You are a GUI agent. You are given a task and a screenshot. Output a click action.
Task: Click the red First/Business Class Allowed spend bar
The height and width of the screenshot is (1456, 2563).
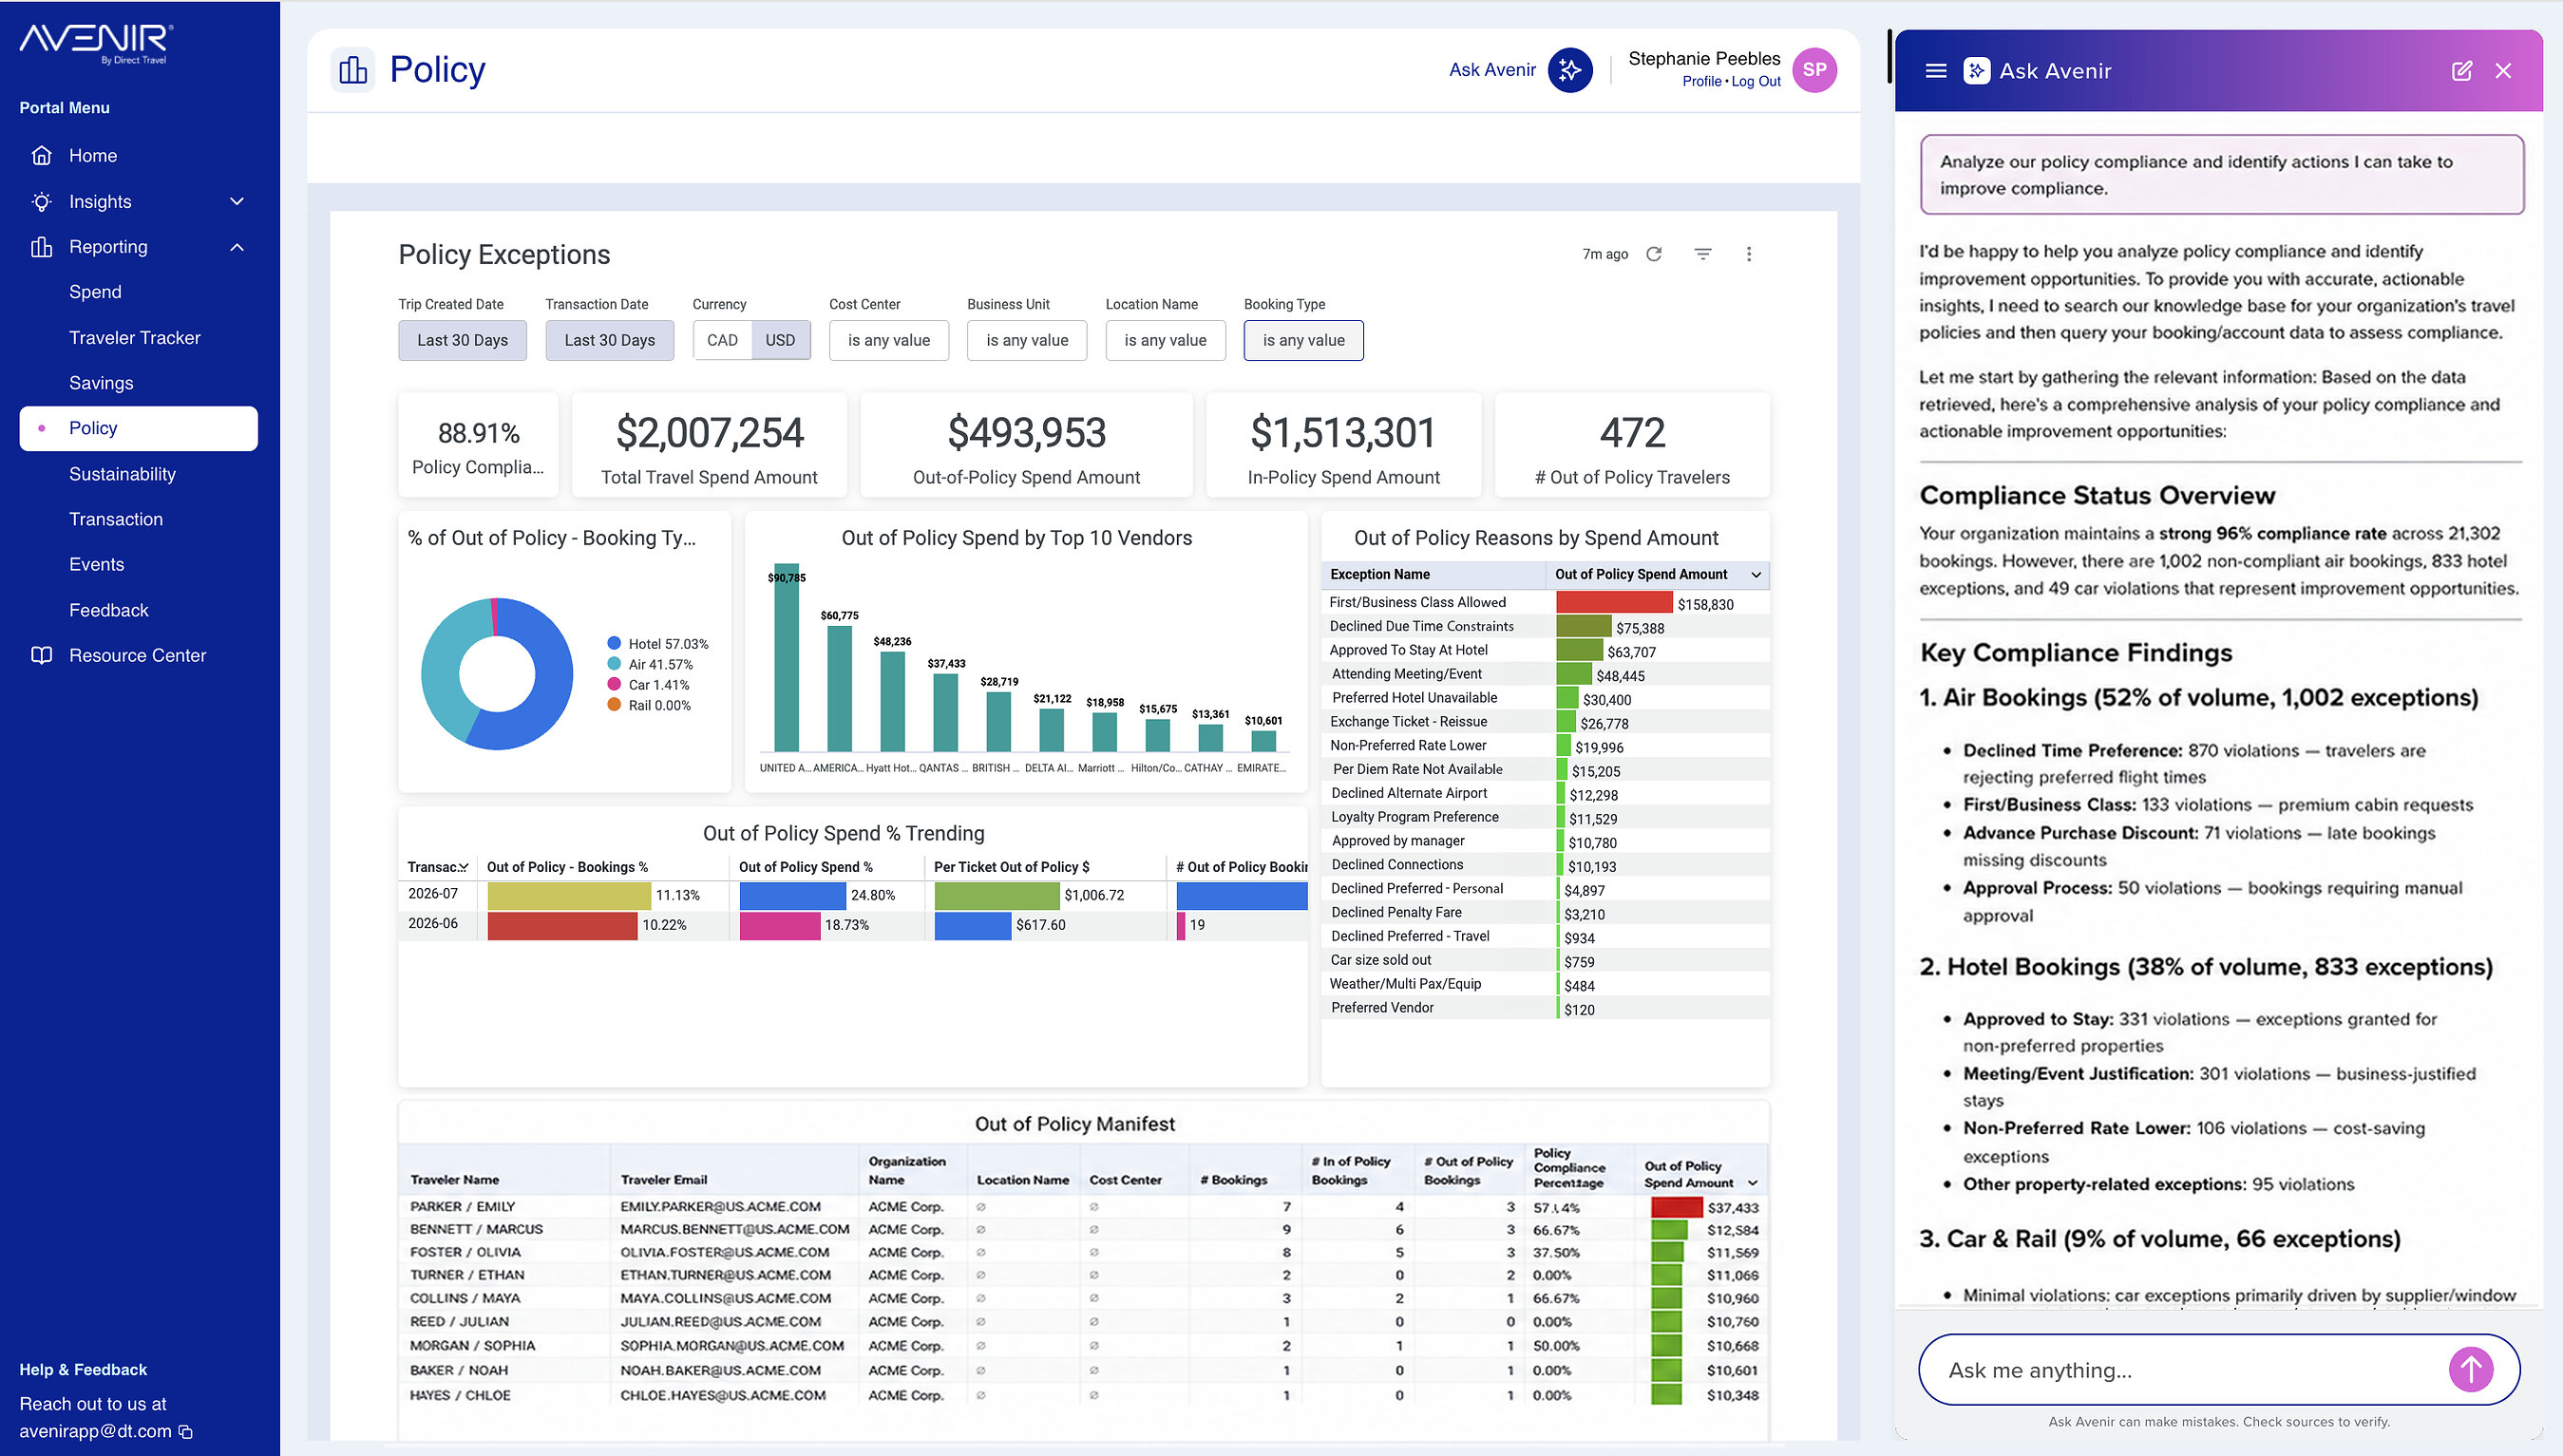coord(1614,603)
